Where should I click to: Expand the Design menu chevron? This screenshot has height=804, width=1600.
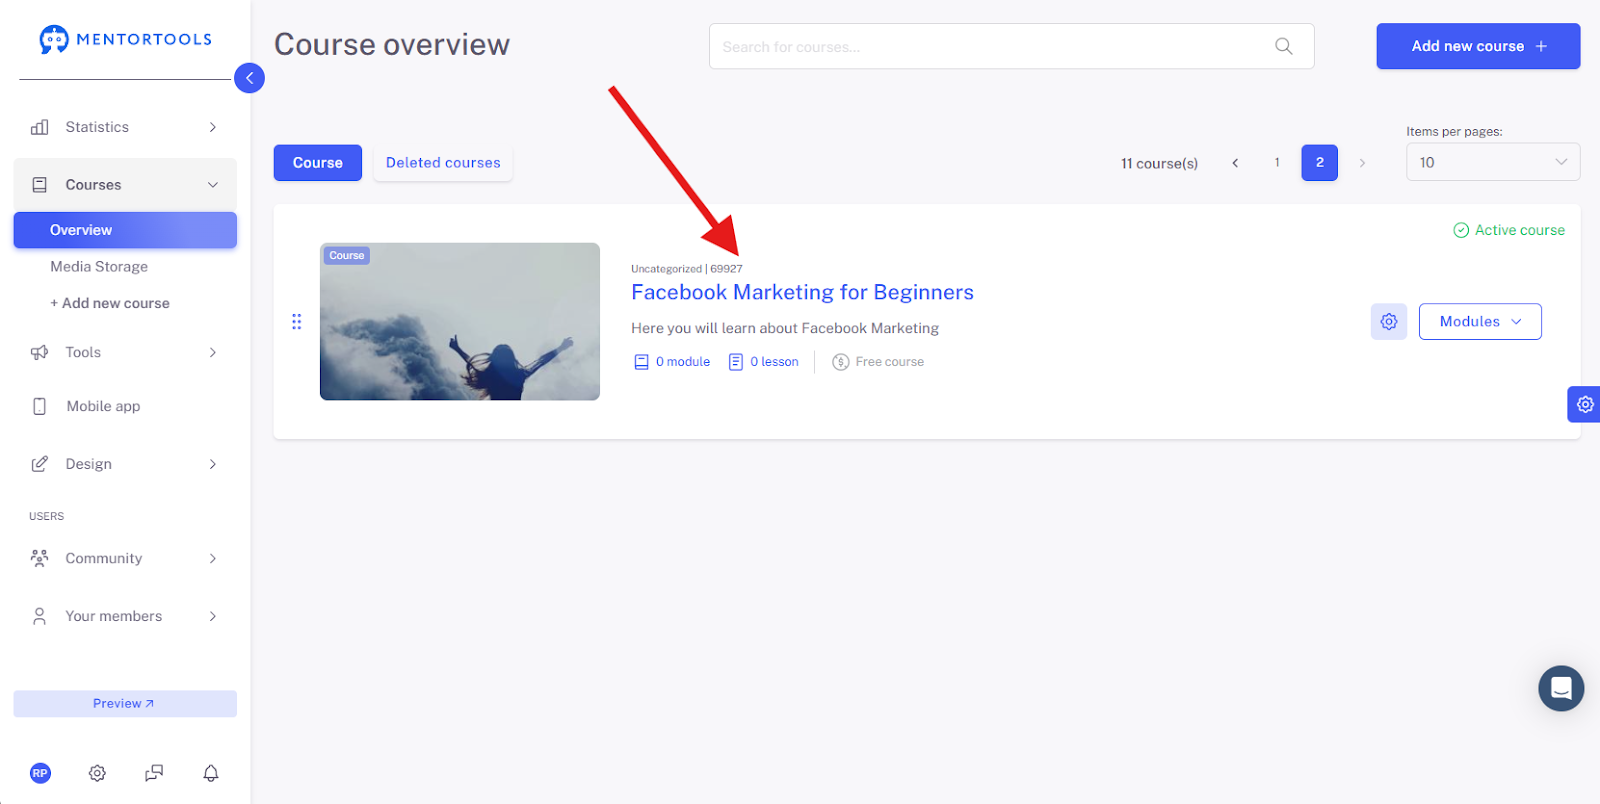click(213, 464)
